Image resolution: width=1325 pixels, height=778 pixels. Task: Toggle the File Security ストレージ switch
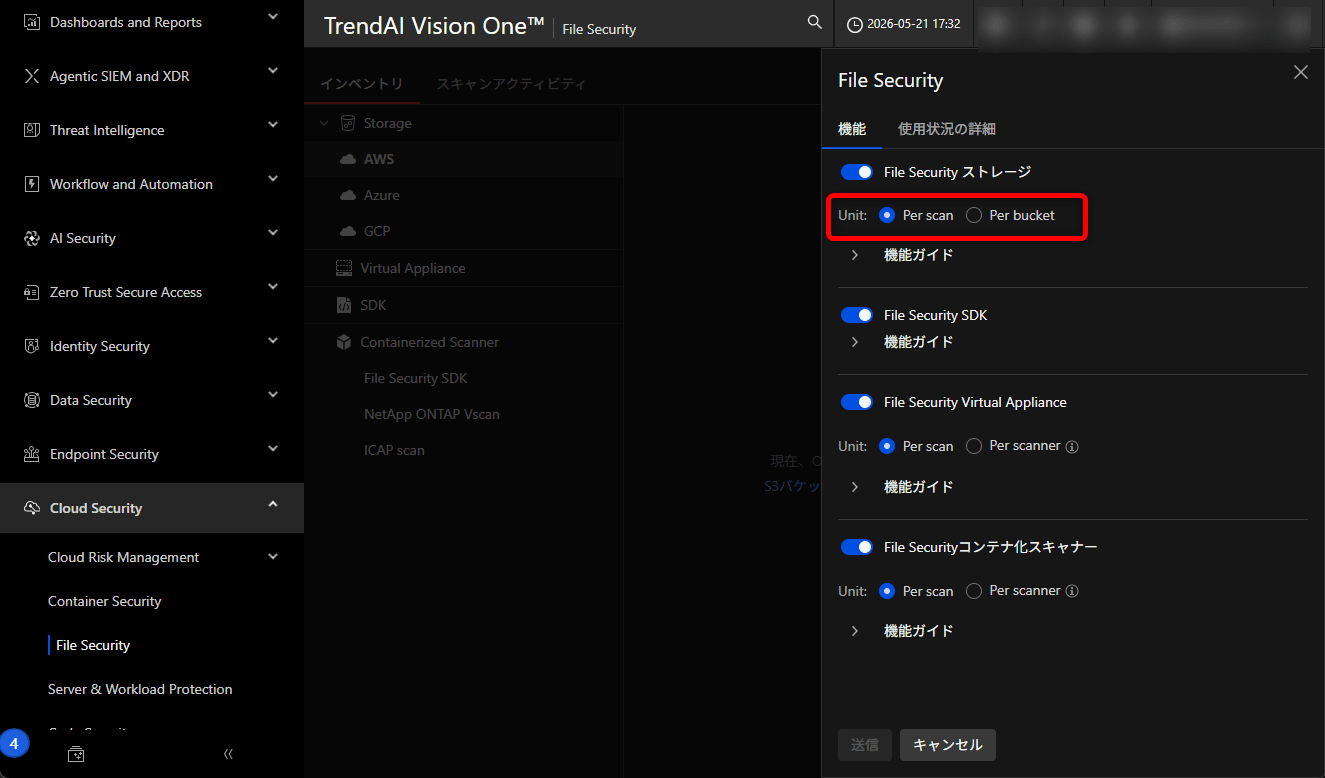point(857,172)
